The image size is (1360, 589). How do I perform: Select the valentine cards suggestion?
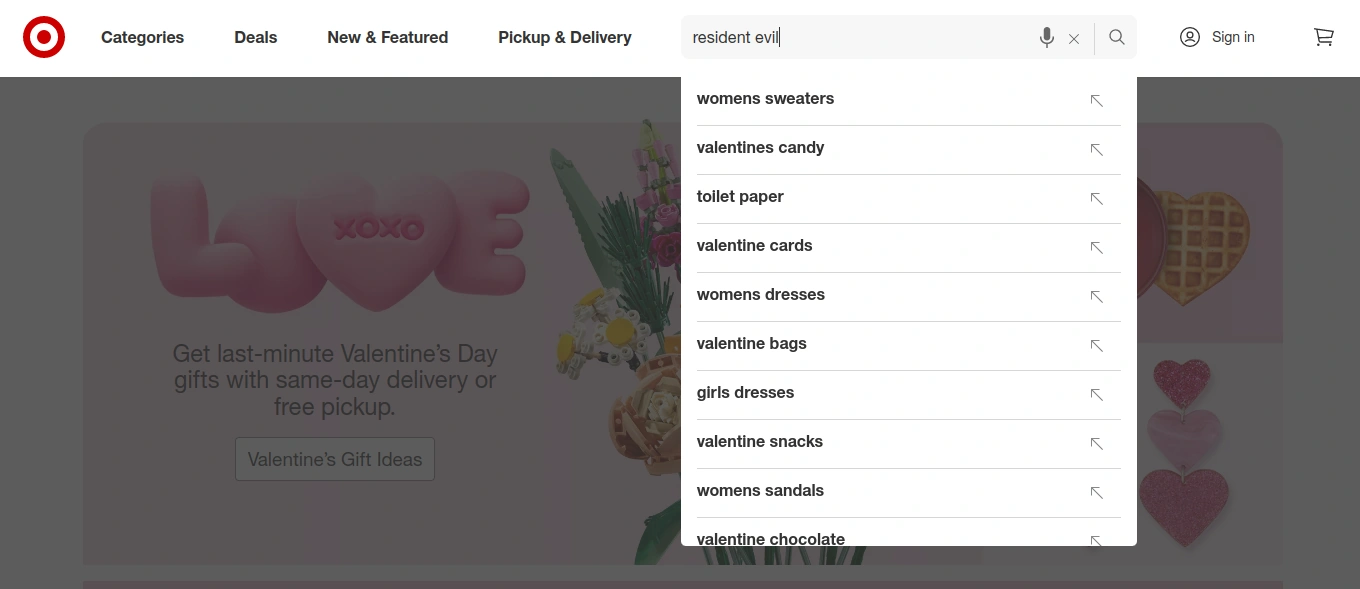(x=754, y=245)
